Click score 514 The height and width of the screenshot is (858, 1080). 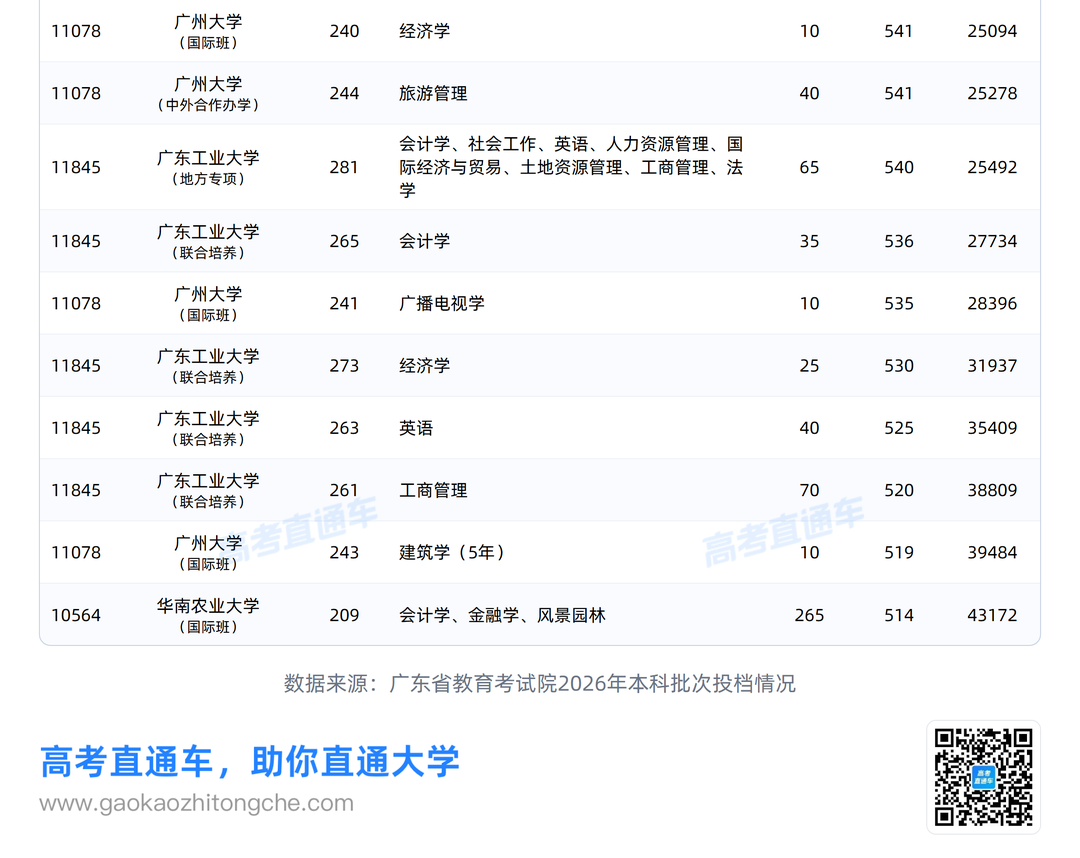[x=899, y=615]
